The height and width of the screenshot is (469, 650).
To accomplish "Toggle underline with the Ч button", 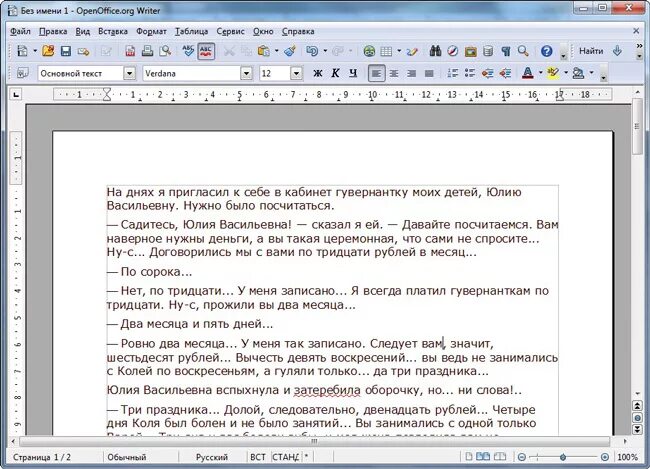I will tap(353, 73).
